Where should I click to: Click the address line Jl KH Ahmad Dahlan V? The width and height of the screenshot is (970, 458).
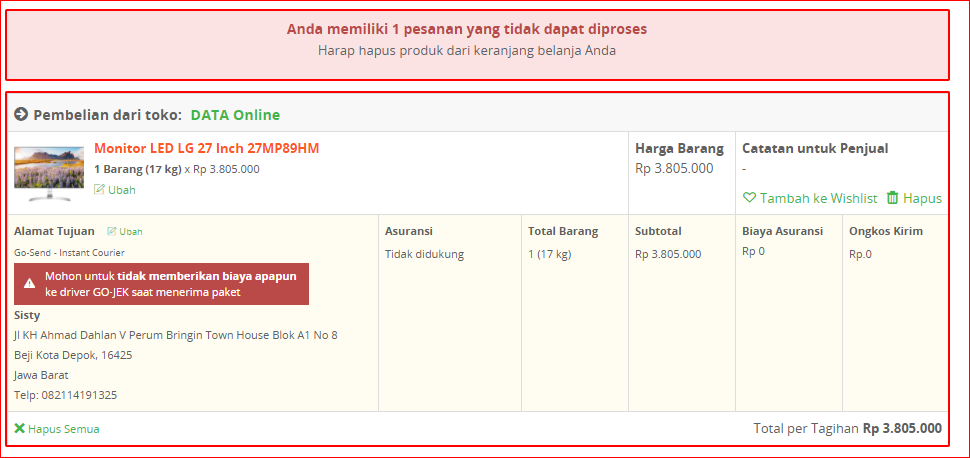click(176, 335)
